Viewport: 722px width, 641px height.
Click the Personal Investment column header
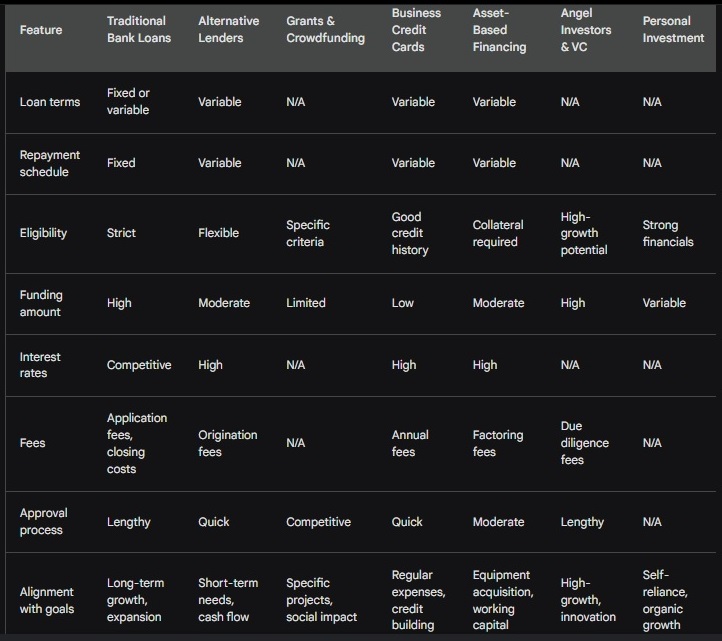[x=673, y=29]
